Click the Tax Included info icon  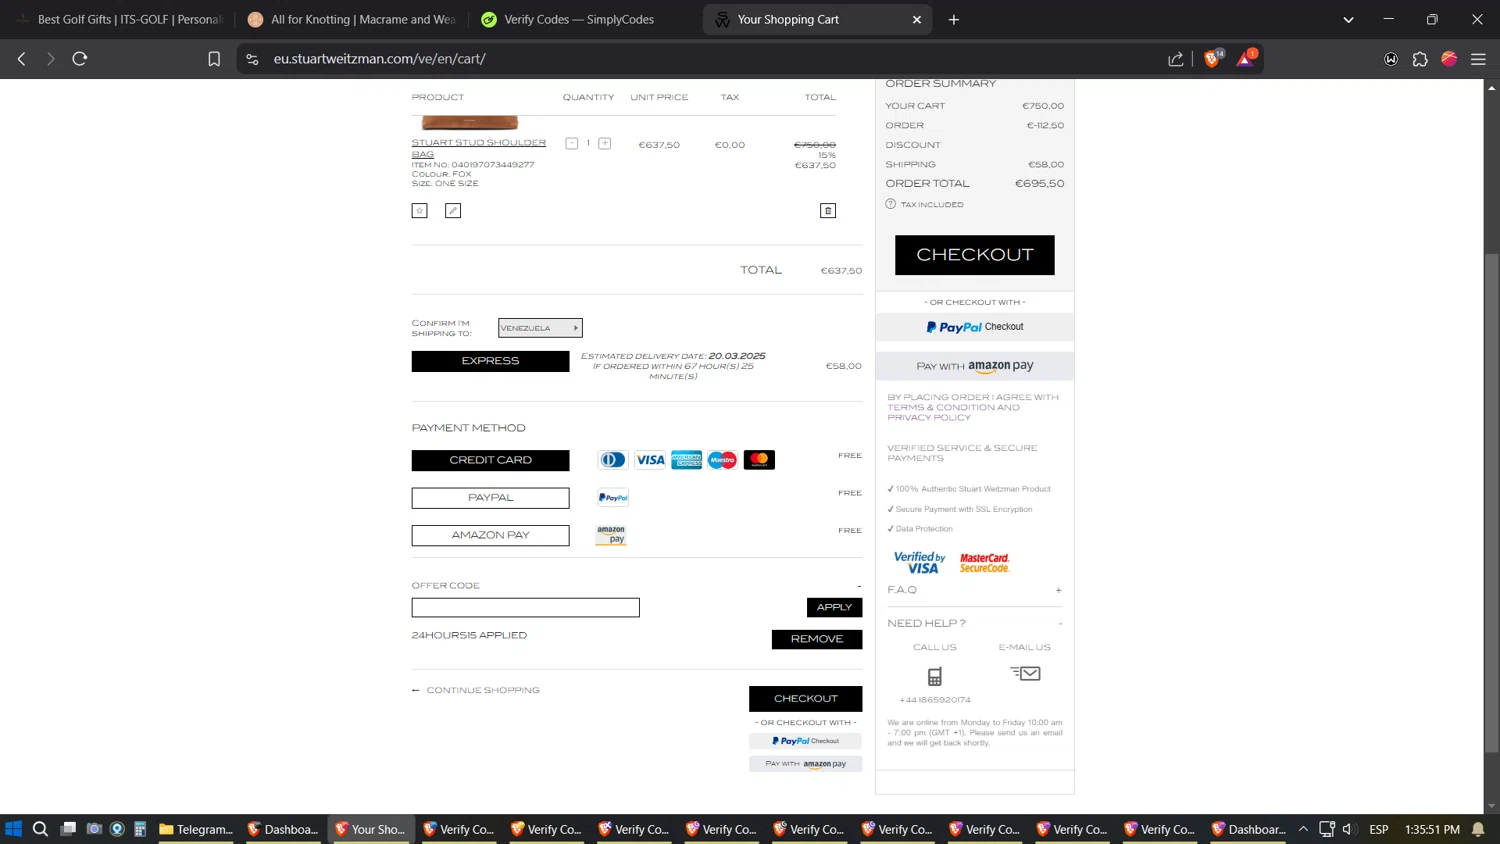890,204
